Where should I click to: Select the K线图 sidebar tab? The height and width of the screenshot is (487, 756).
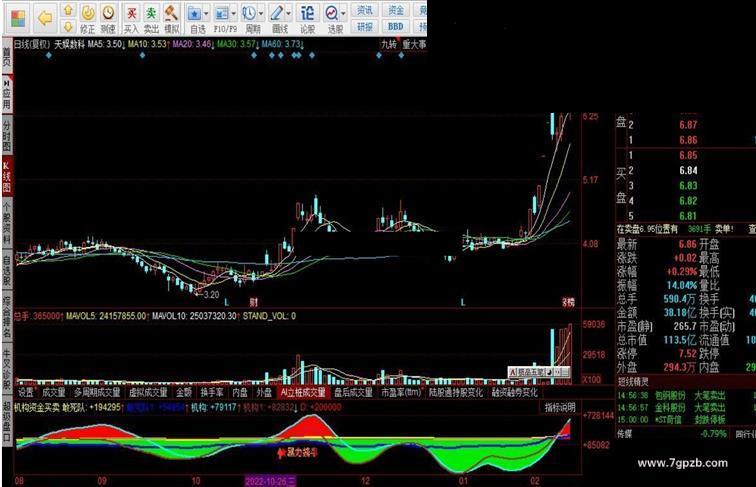pyautogui.click(x=7, y=177)
